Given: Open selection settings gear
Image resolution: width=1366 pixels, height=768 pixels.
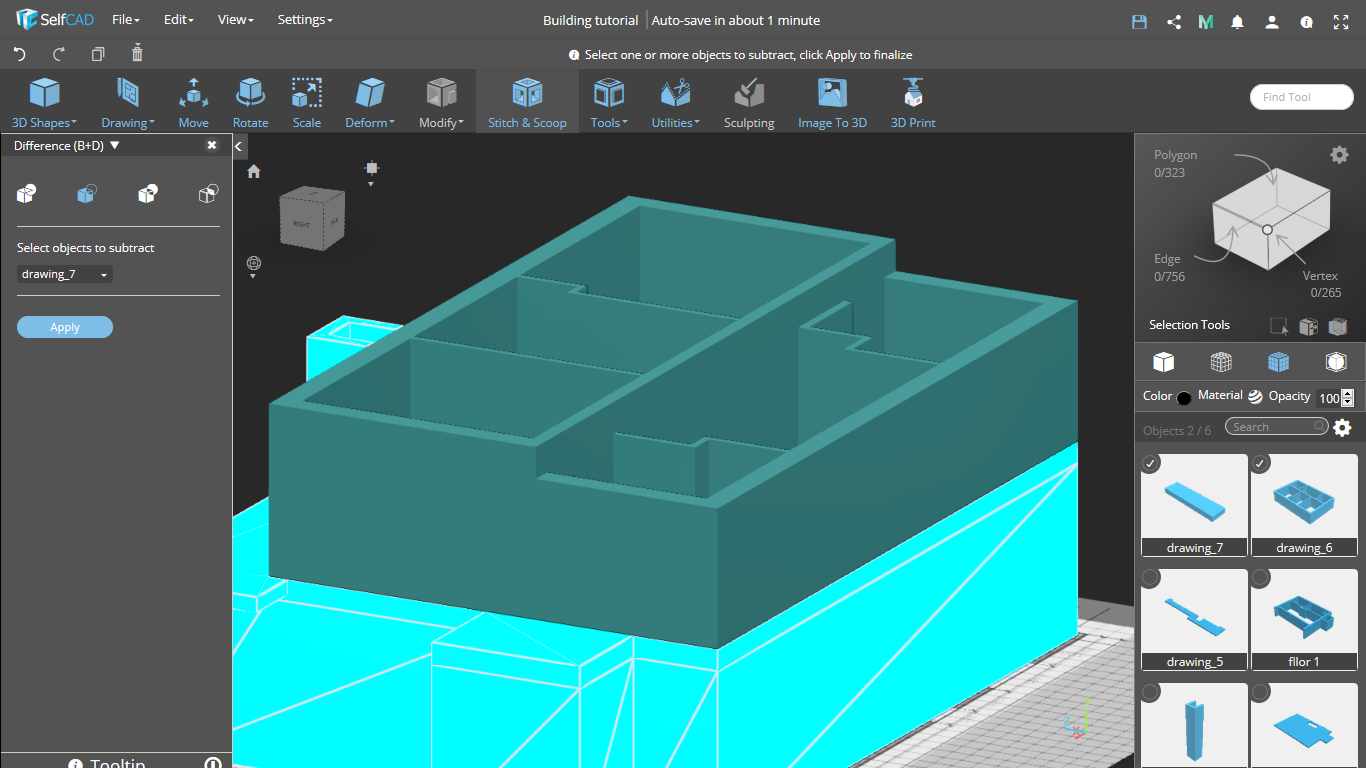Looking at the screenshot, I should click(1339, 154).
